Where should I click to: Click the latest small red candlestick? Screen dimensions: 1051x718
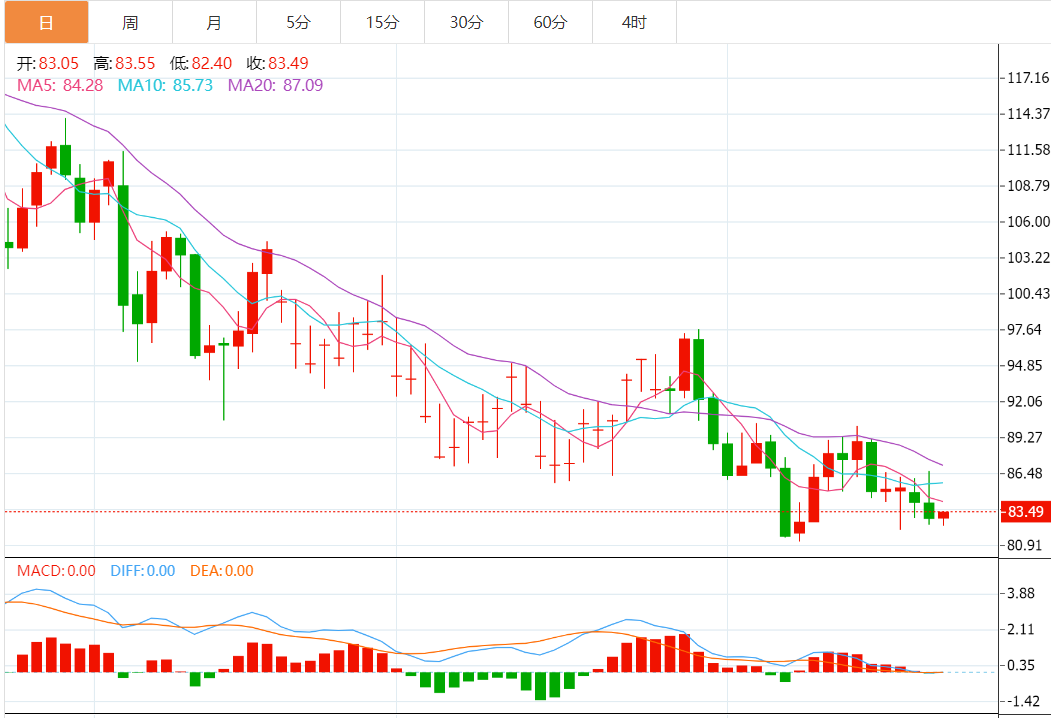[943, 516]
